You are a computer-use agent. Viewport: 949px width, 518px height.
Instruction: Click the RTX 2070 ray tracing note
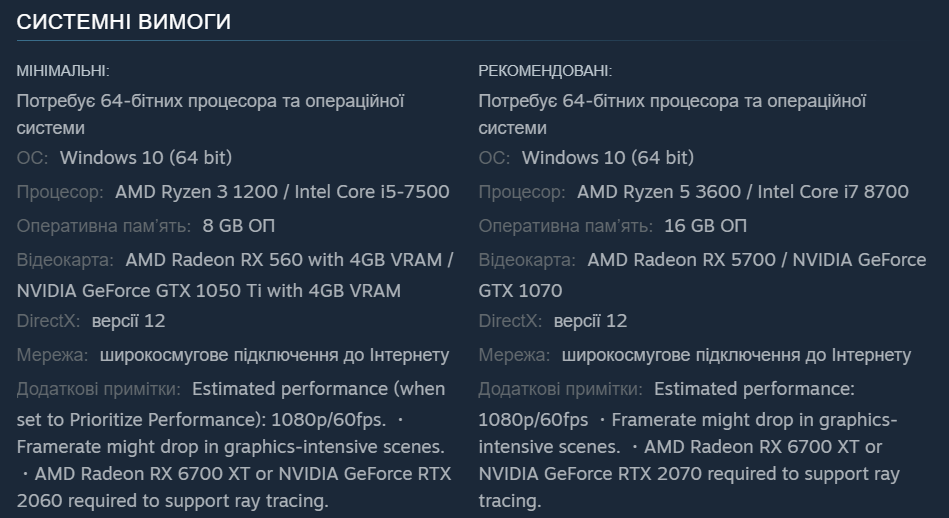(x=689, y=474)
